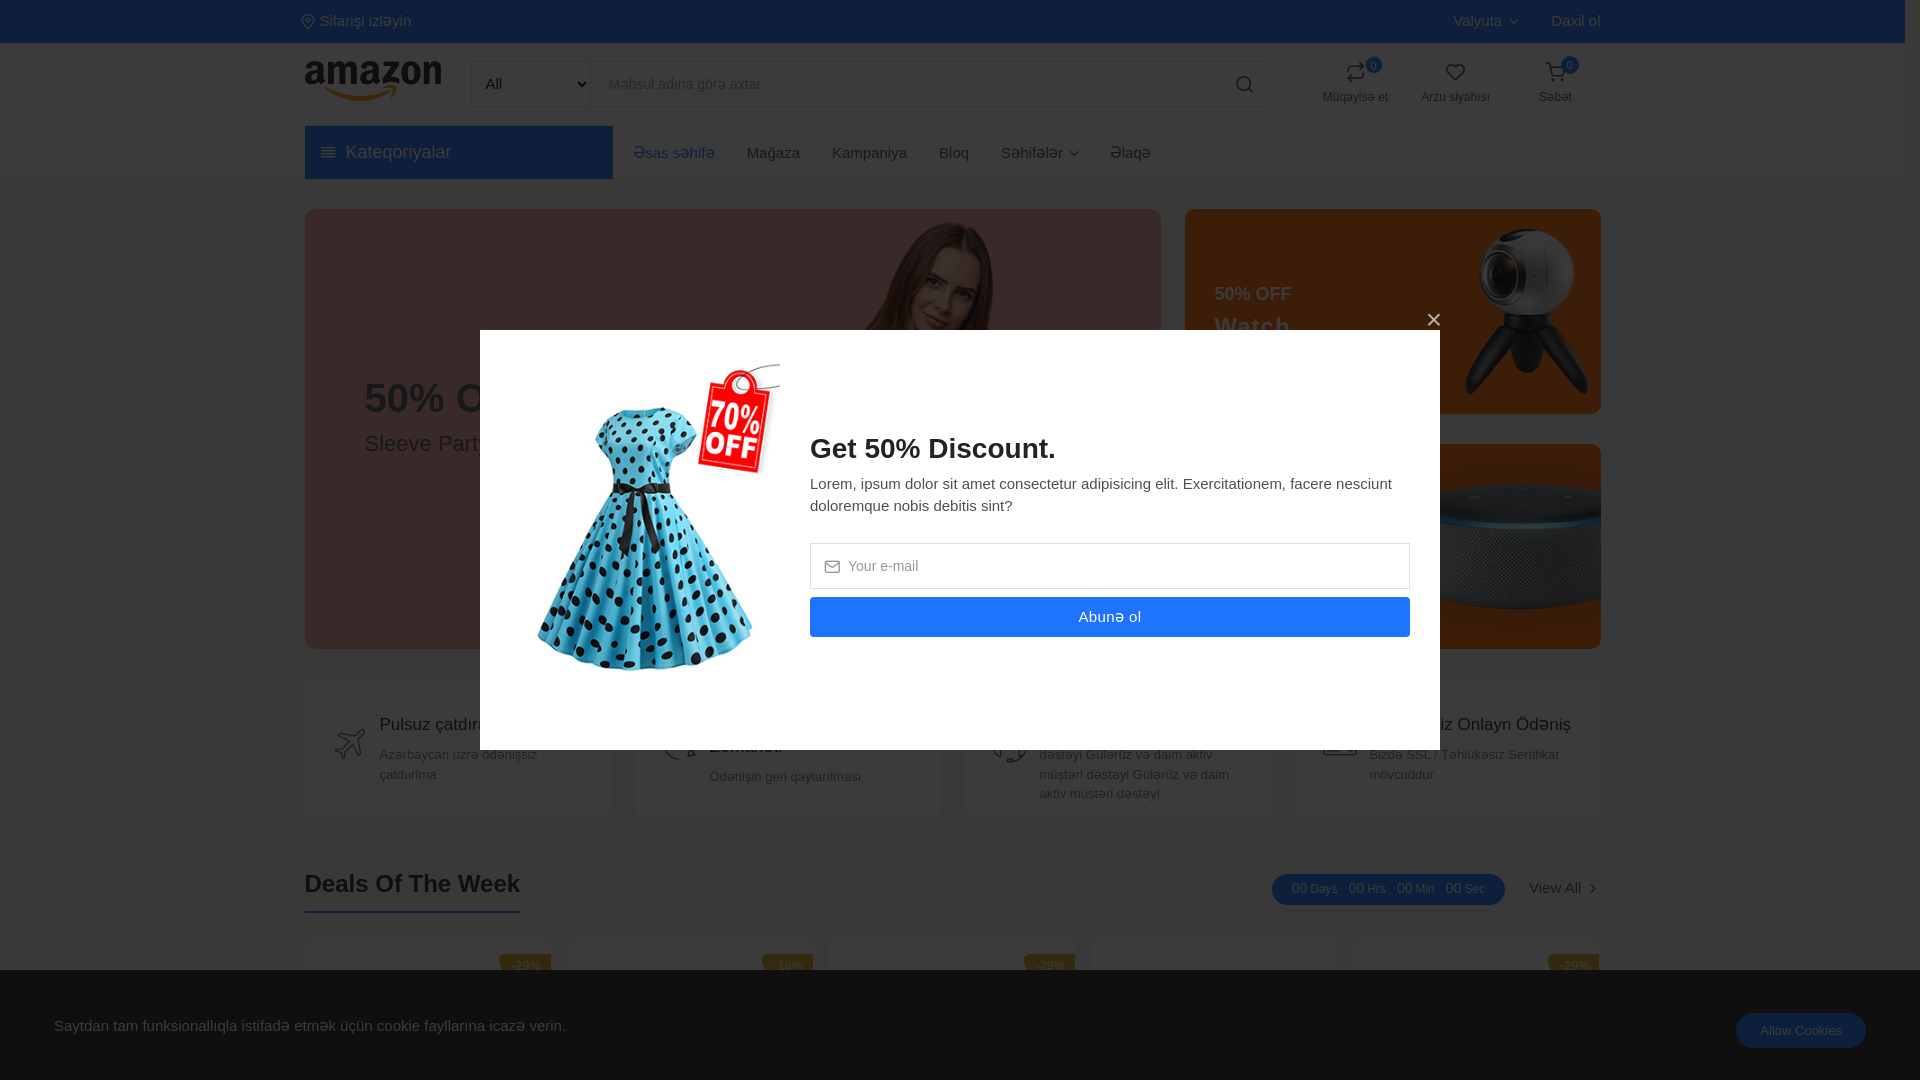This screenshot has height=1080, width=1920.
Task: Click the Arzu siyahısı label
Action: (1455, 97)
